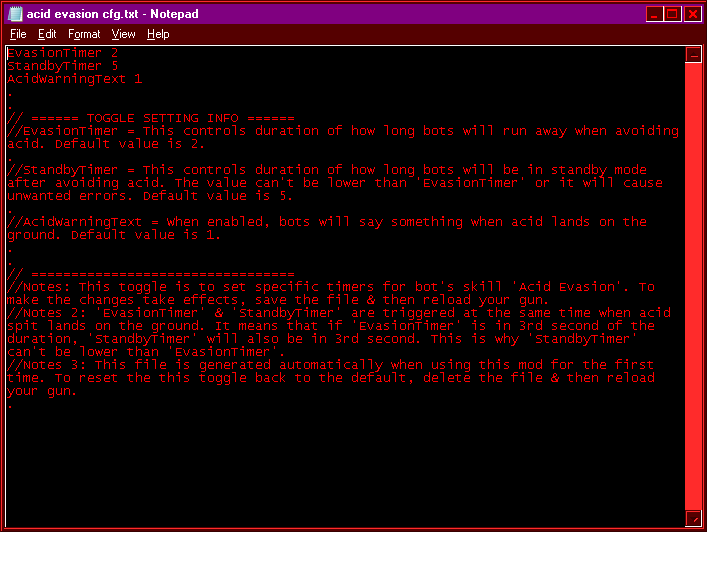Click the Notepad icon in title bar

coord(15,14)
